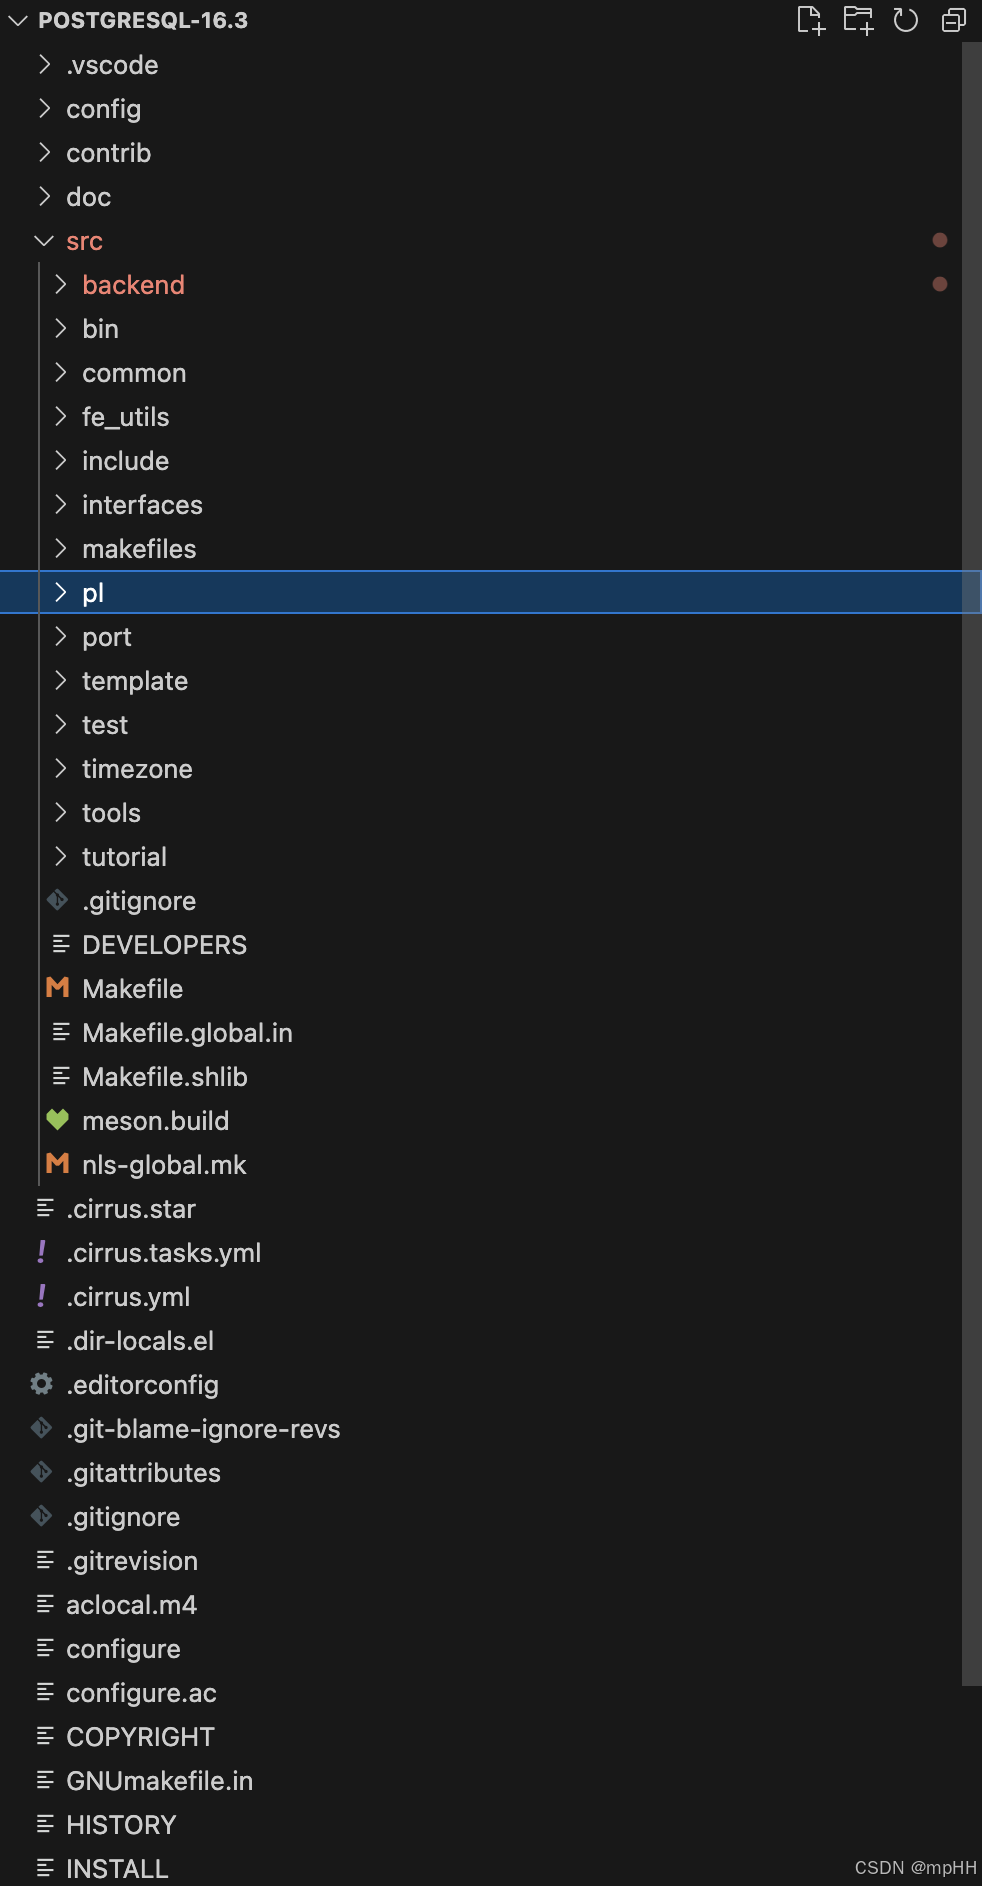Collapse the src folder

[43, 240]
